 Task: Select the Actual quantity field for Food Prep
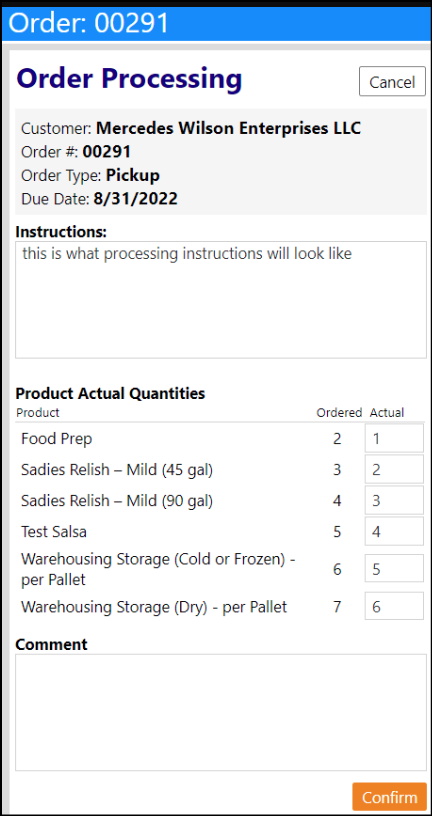point(394,439)
